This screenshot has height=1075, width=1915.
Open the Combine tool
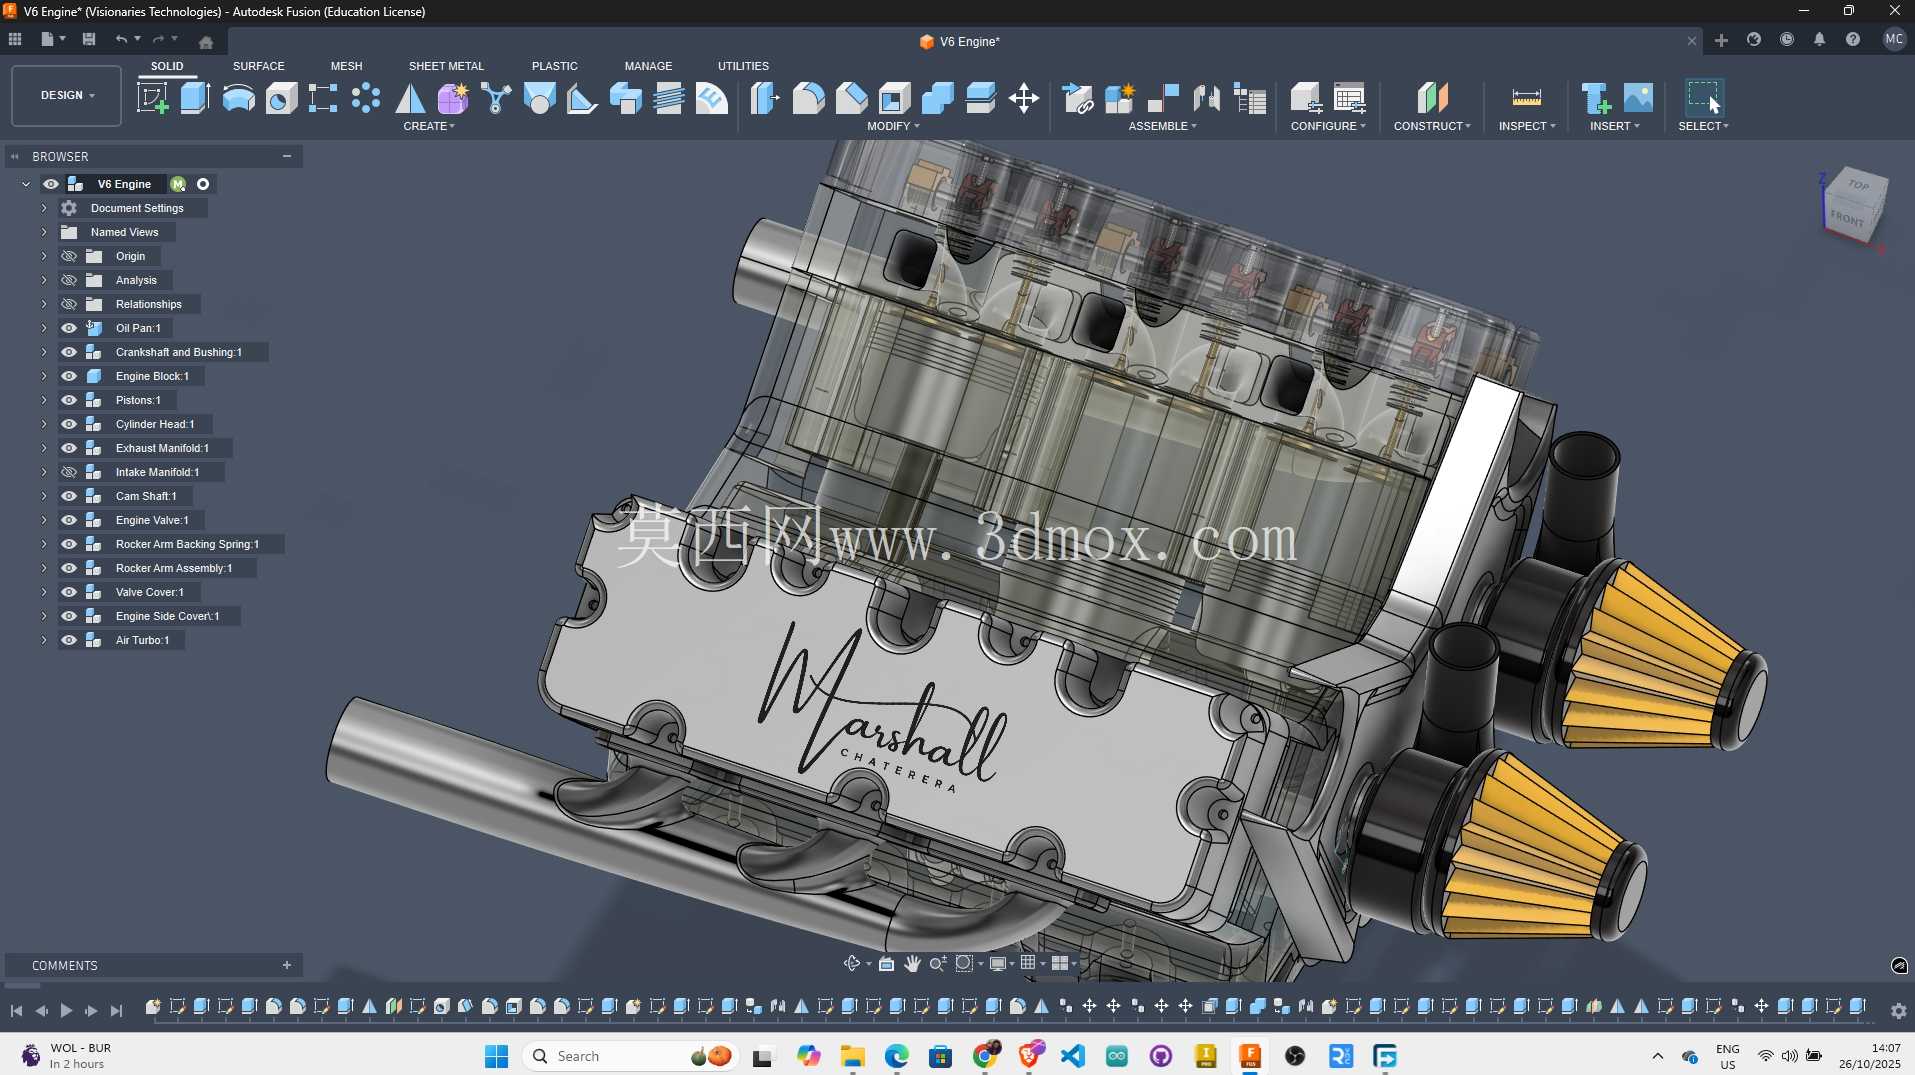(937, 98)
